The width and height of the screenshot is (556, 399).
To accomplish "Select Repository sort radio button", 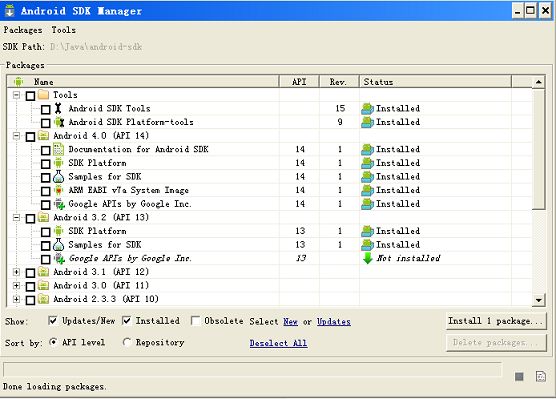I will coord(126,342).
